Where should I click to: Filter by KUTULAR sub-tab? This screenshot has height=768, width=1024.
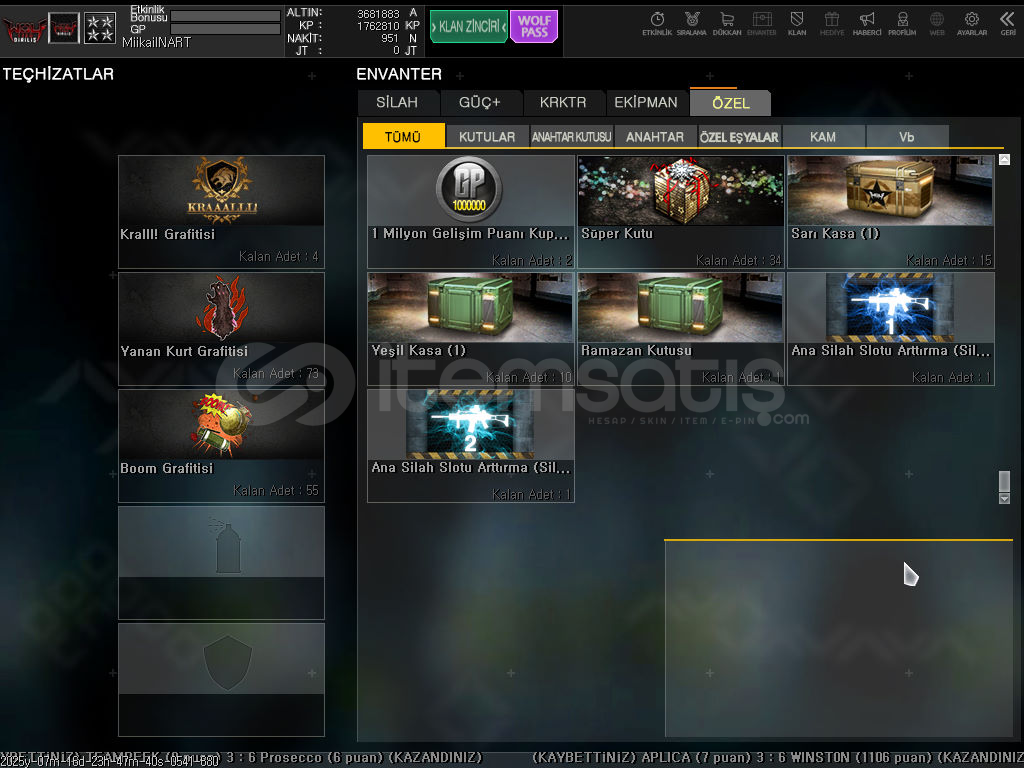[x=487, y=136]
